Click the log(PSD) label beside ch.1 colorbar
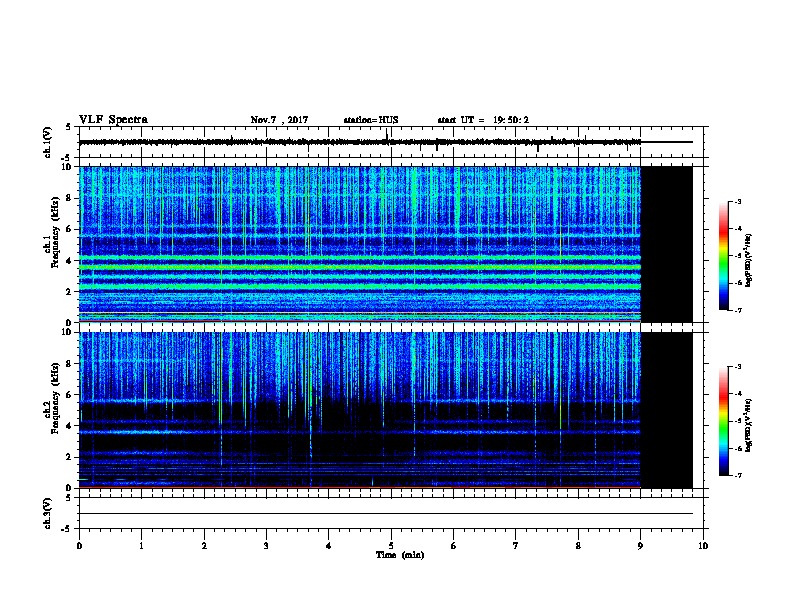792x612 pixels. pyautogui.click(x=749, y=260)
